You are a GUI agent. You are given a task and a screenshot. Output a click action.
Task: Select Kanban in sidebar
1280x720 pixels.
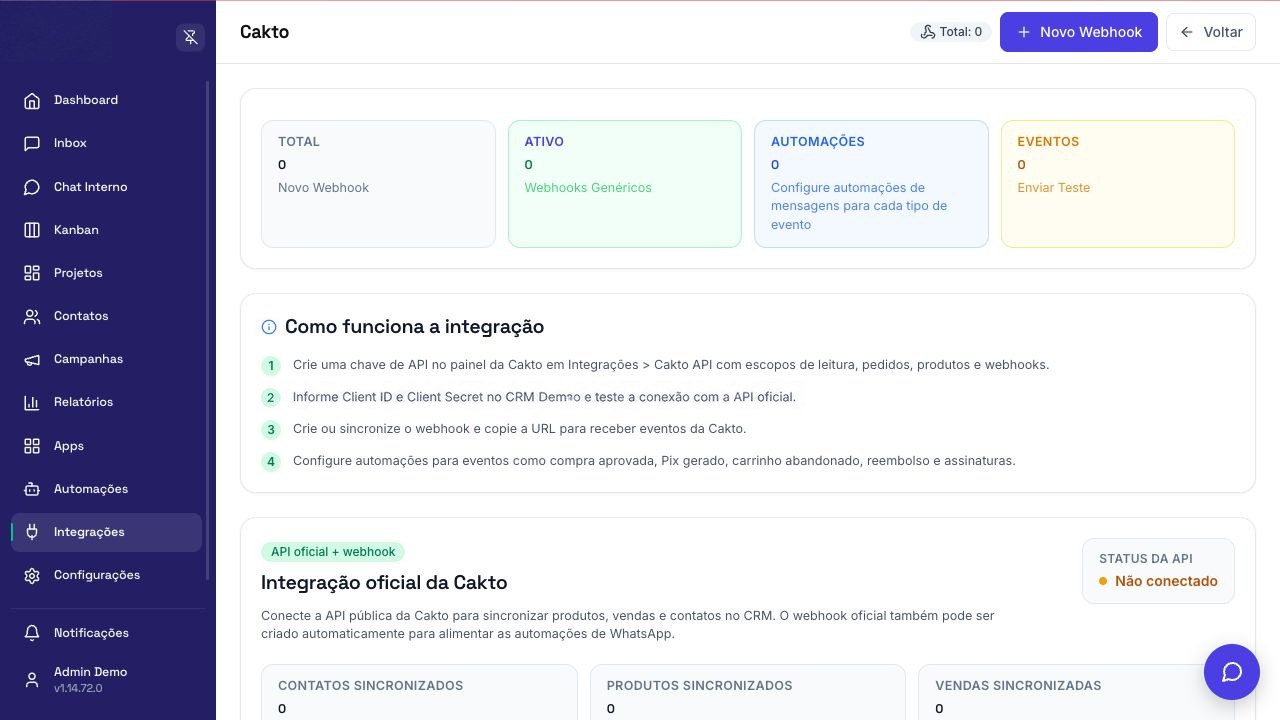[x=106, y=230]
